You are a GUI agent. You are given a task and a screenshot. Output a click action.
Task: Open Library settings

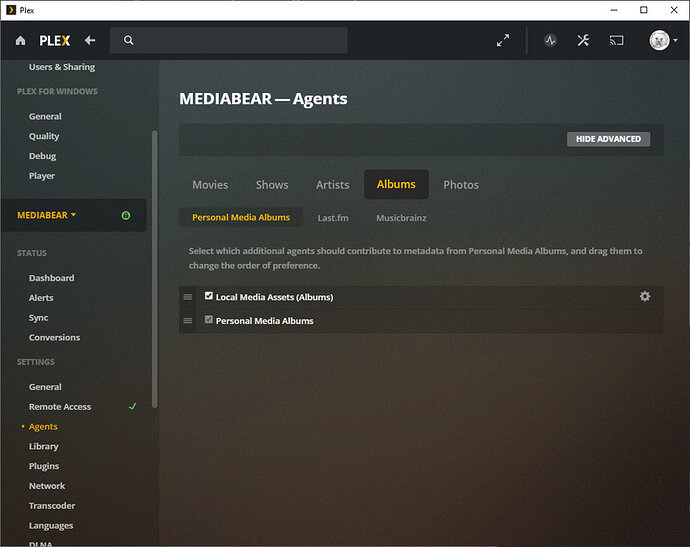pos(44,447)
